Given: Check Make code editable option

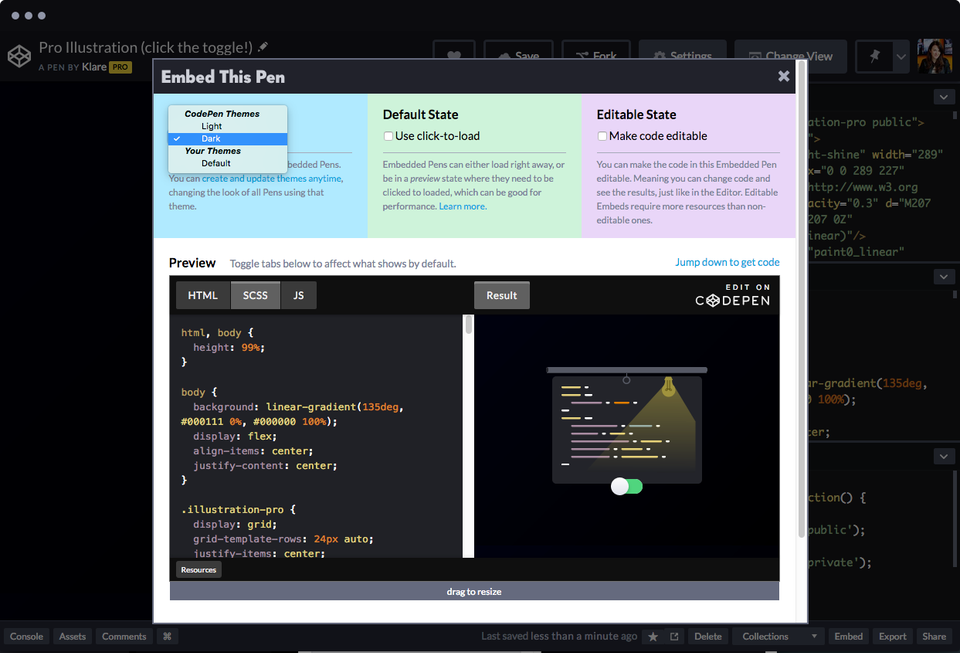Looking at the screenshot, I should coord(601,135).
